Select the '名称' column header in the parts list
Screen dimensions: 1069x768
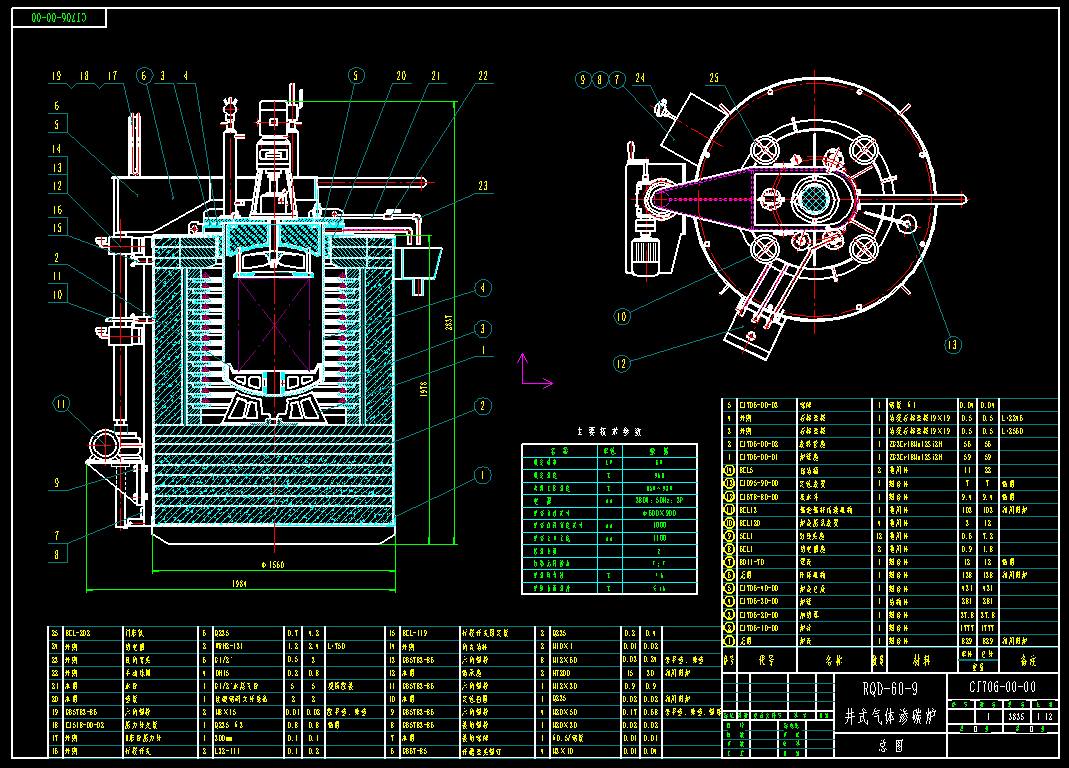click(x=834, y=660)
